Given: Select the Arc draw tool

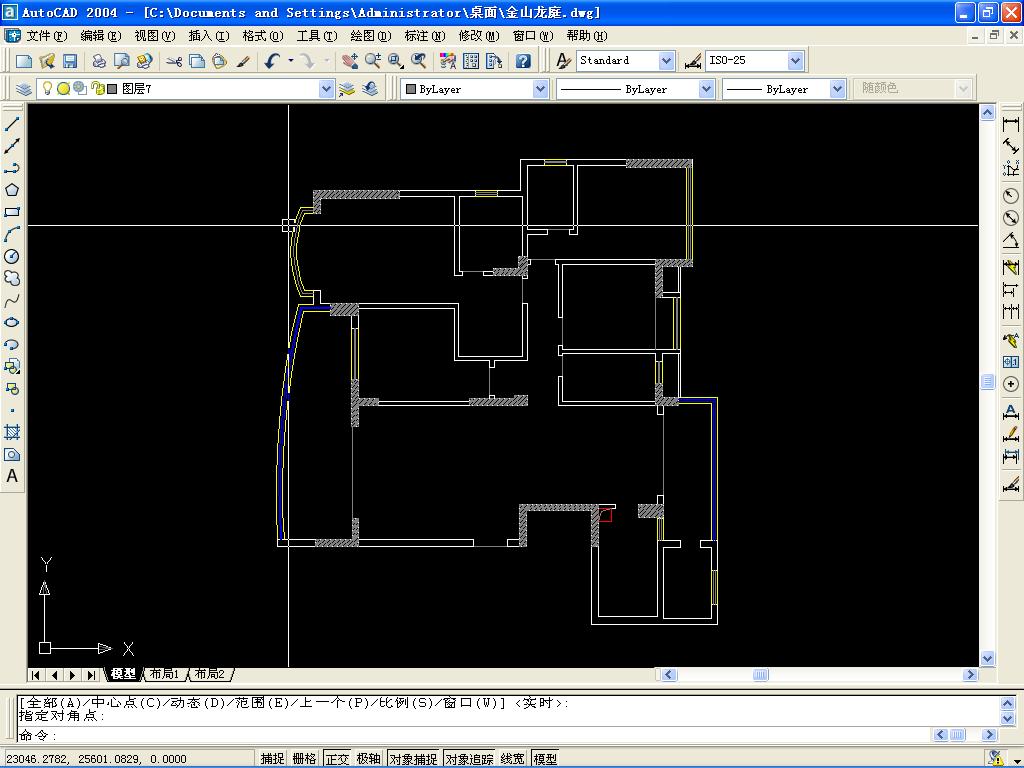Looking at the screenshot, I should point(12,234).
